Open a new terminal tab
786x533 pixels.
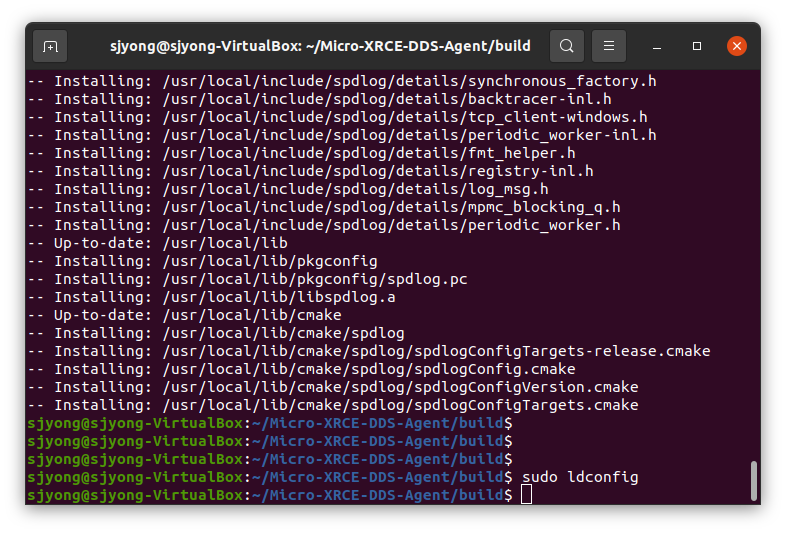click(50, 46)
